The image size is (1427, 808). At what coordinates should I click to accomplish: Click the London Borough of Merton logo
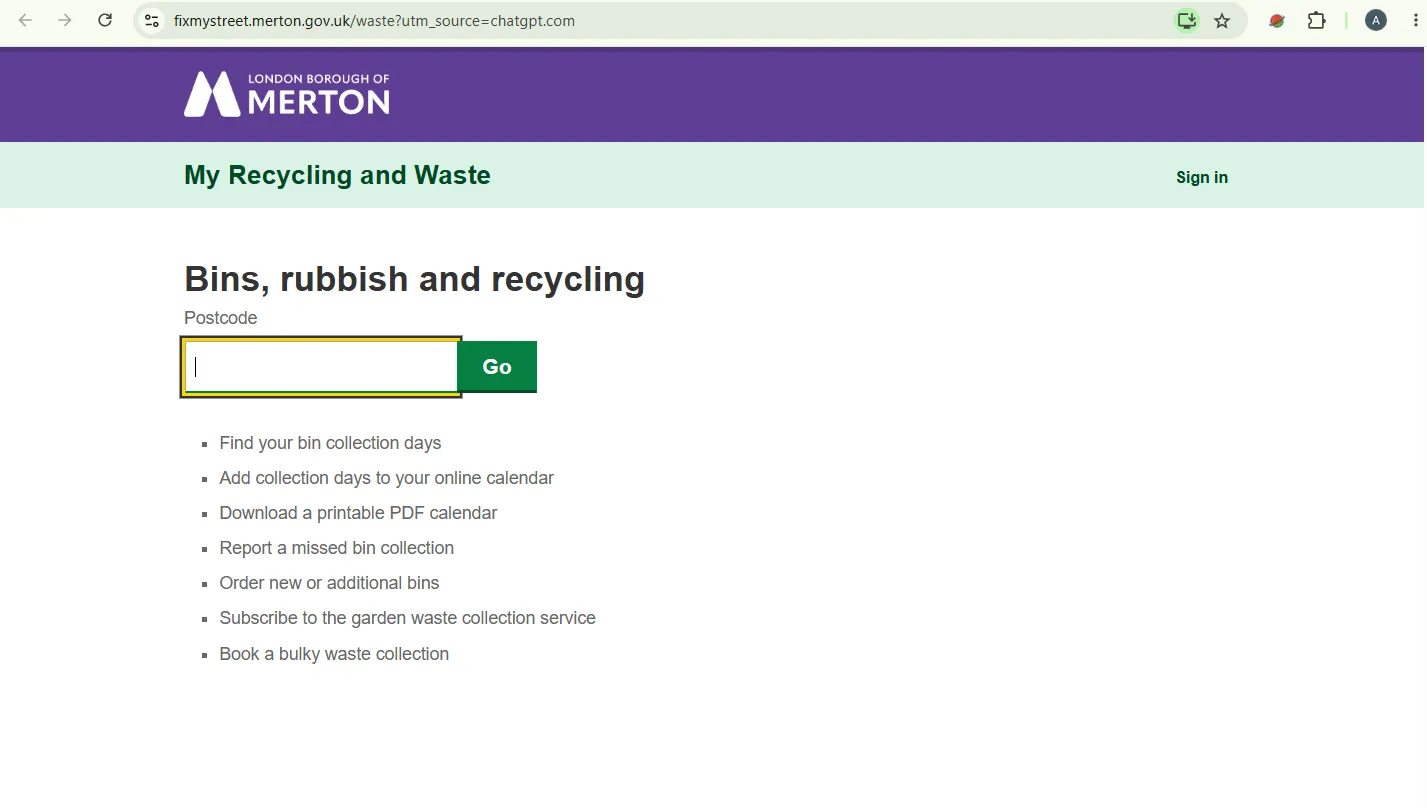[287, 94]
